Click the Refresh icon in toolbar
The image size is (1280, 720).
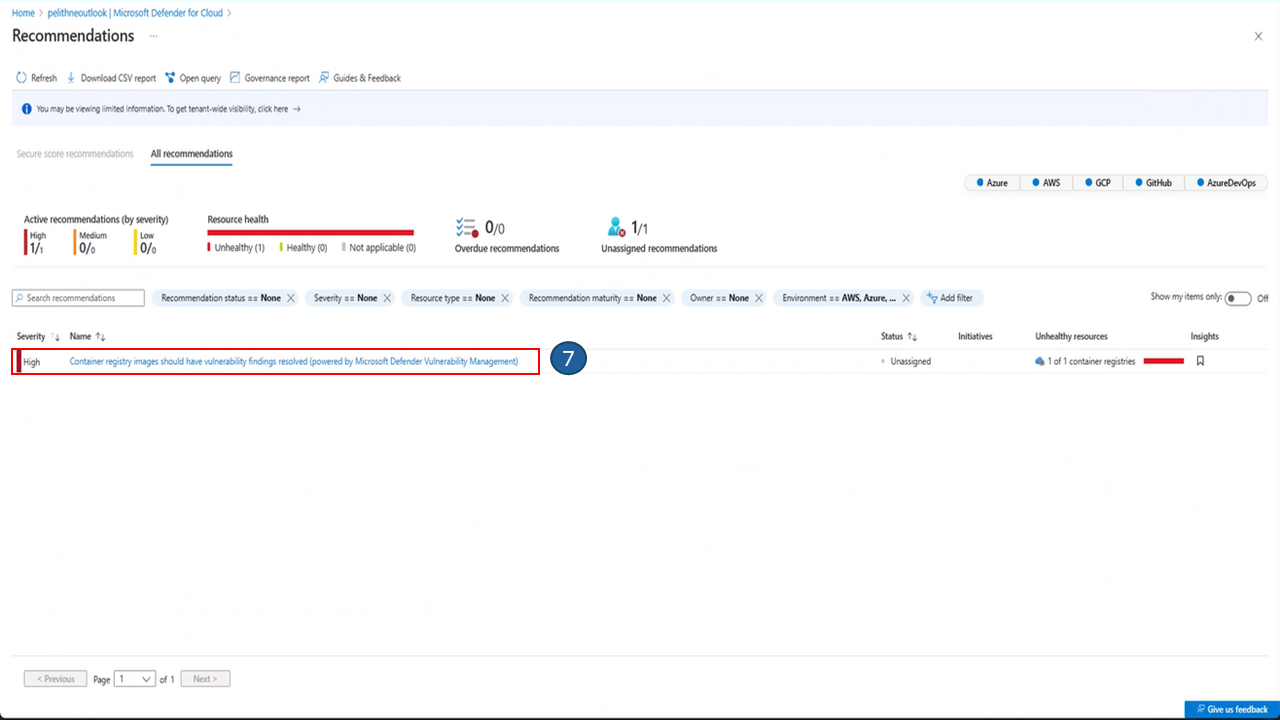coord(21,78)
